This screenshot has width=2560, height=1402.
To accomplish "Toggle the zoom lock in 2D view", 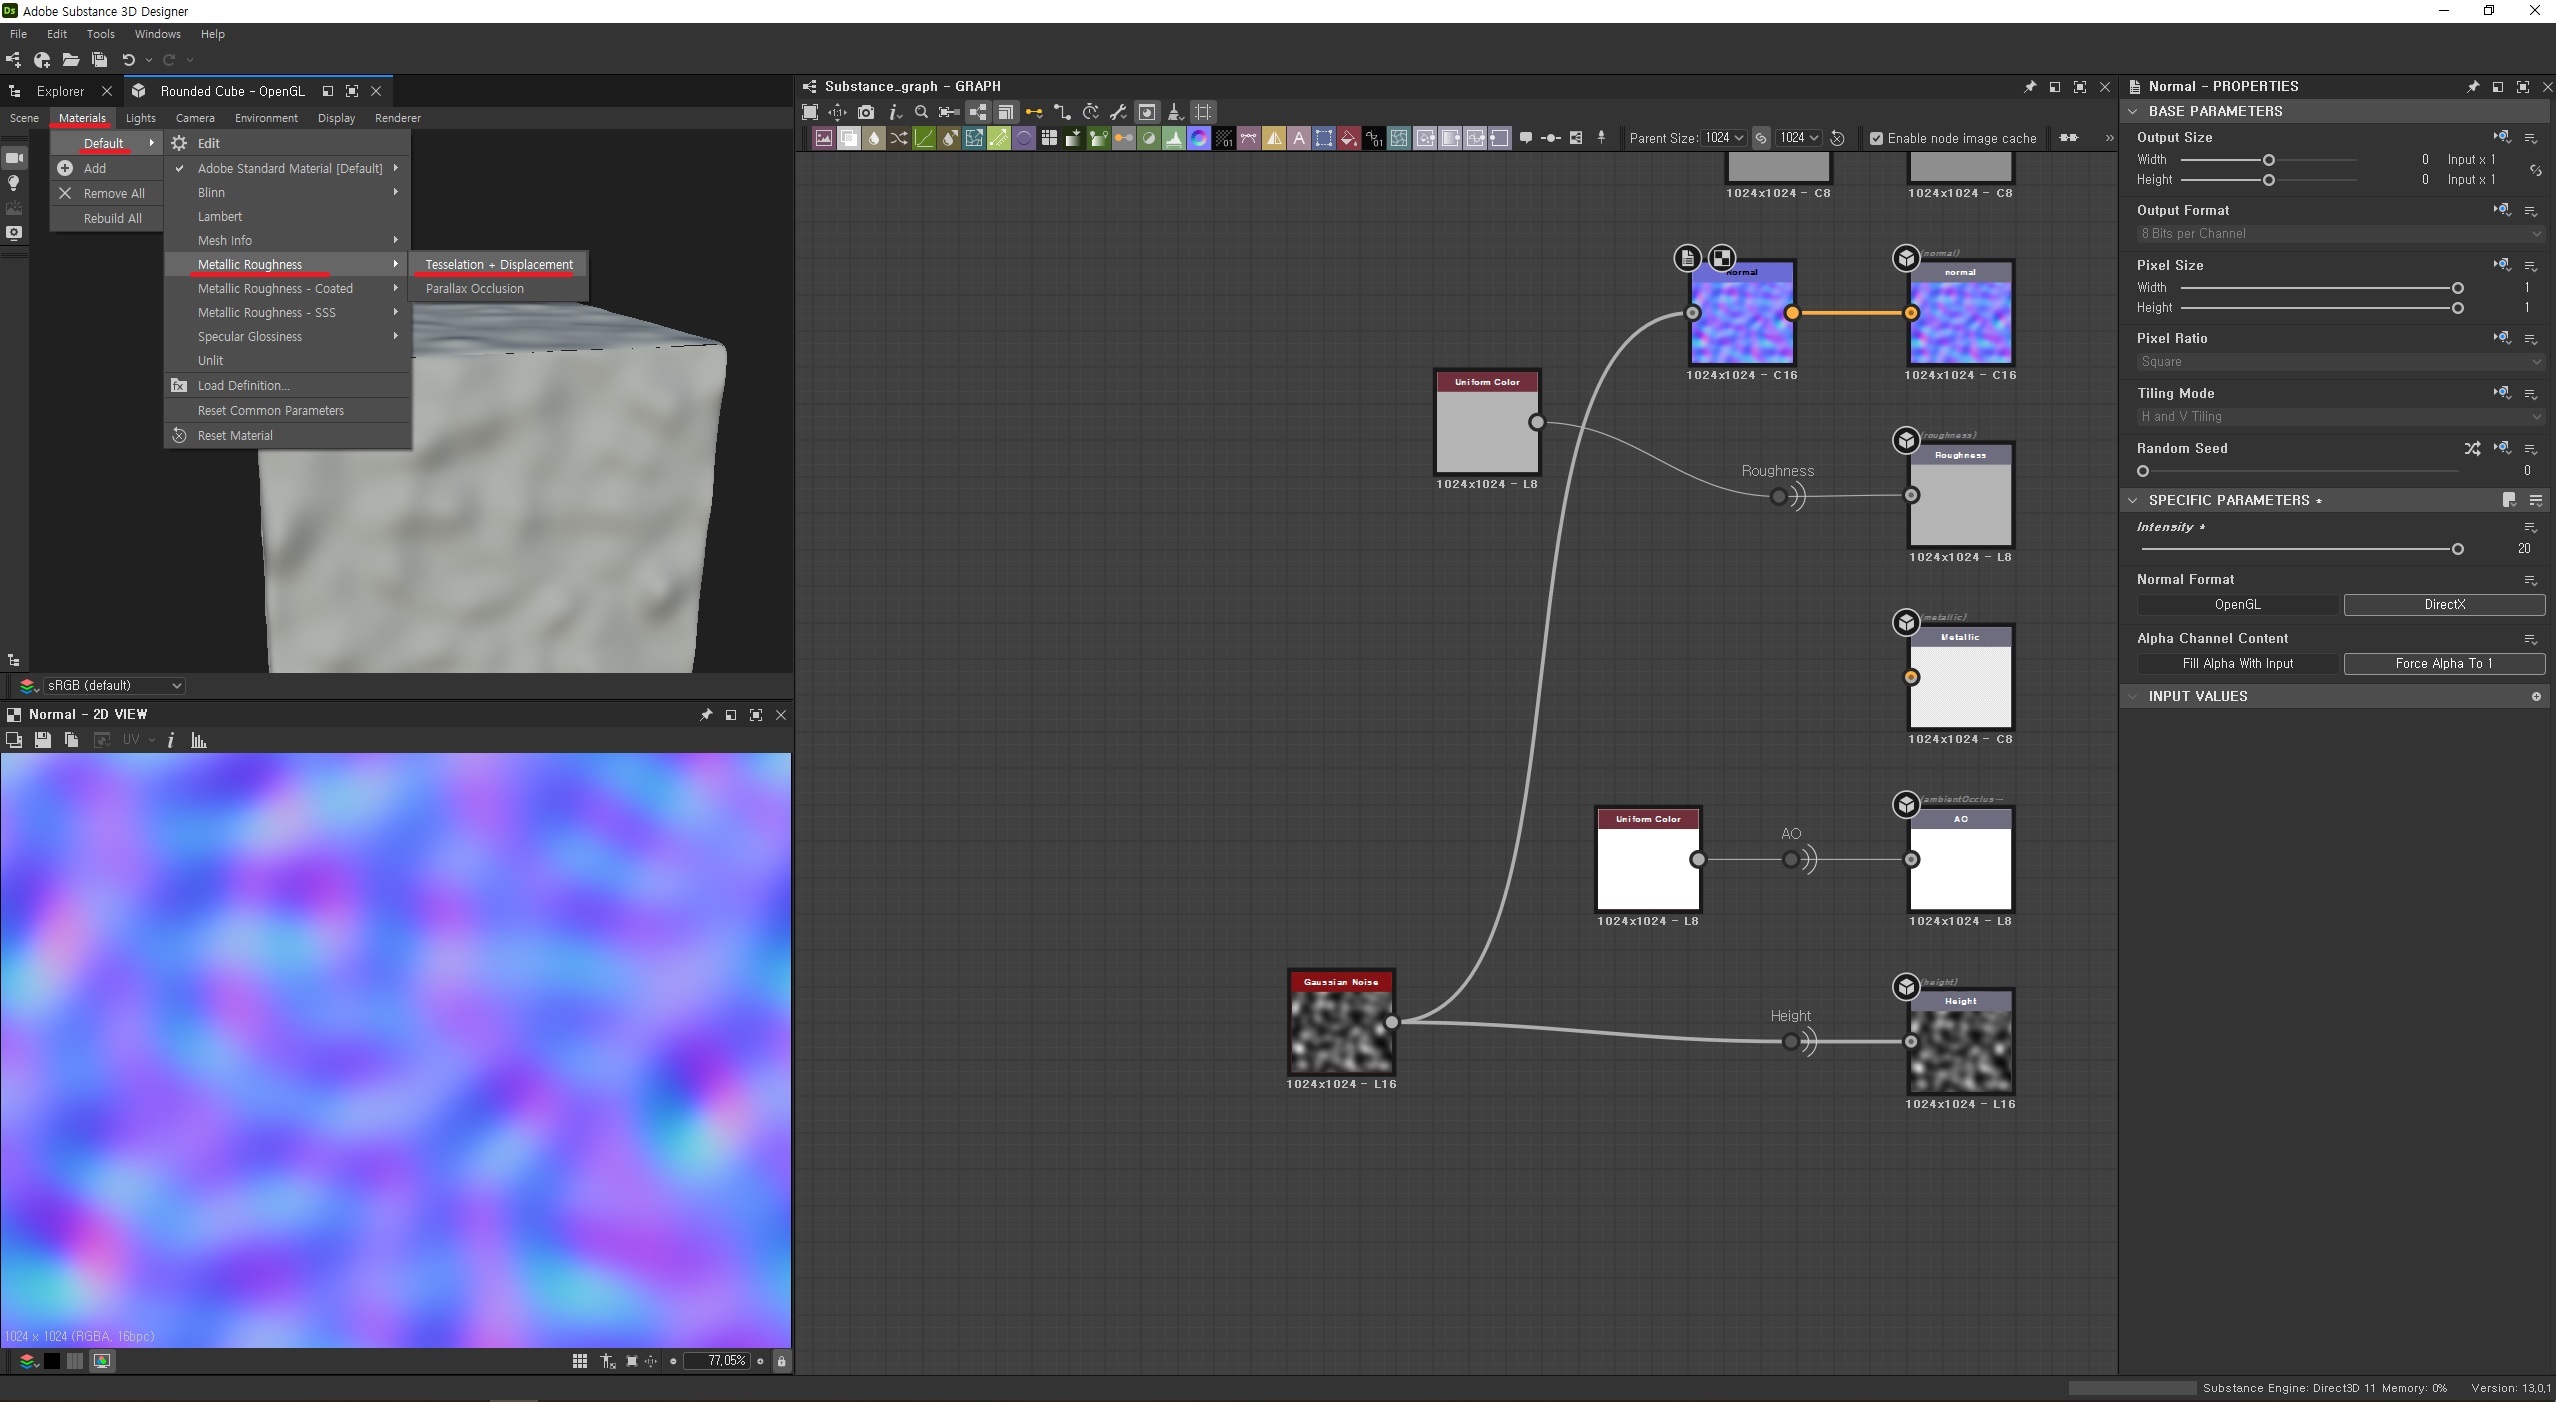I will (x=782, y=1361).
